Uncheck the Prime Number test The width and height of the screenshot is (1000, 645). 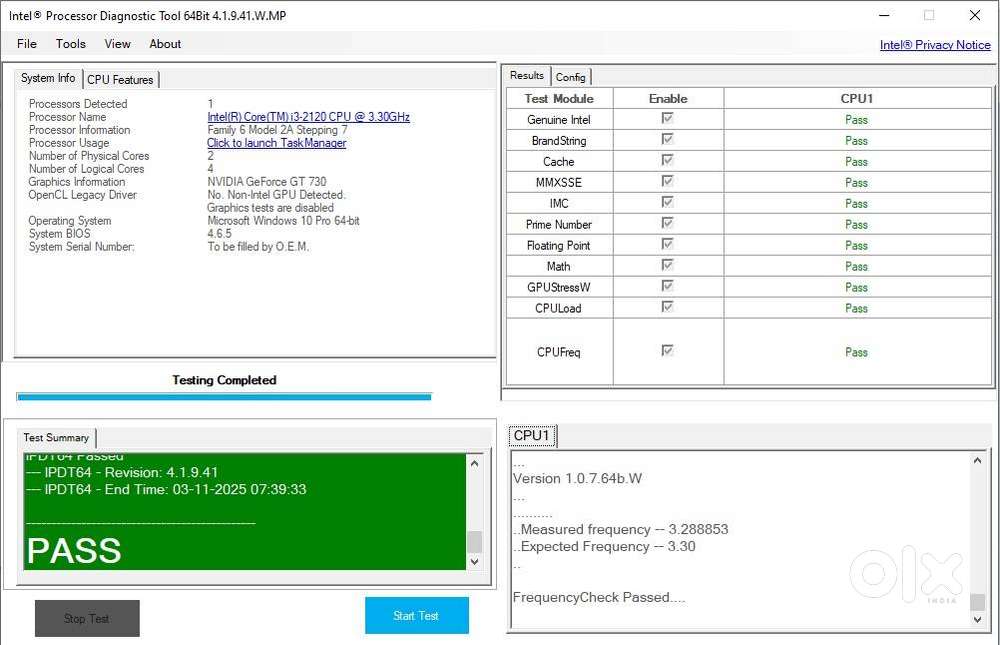click(x=667, y=223)
